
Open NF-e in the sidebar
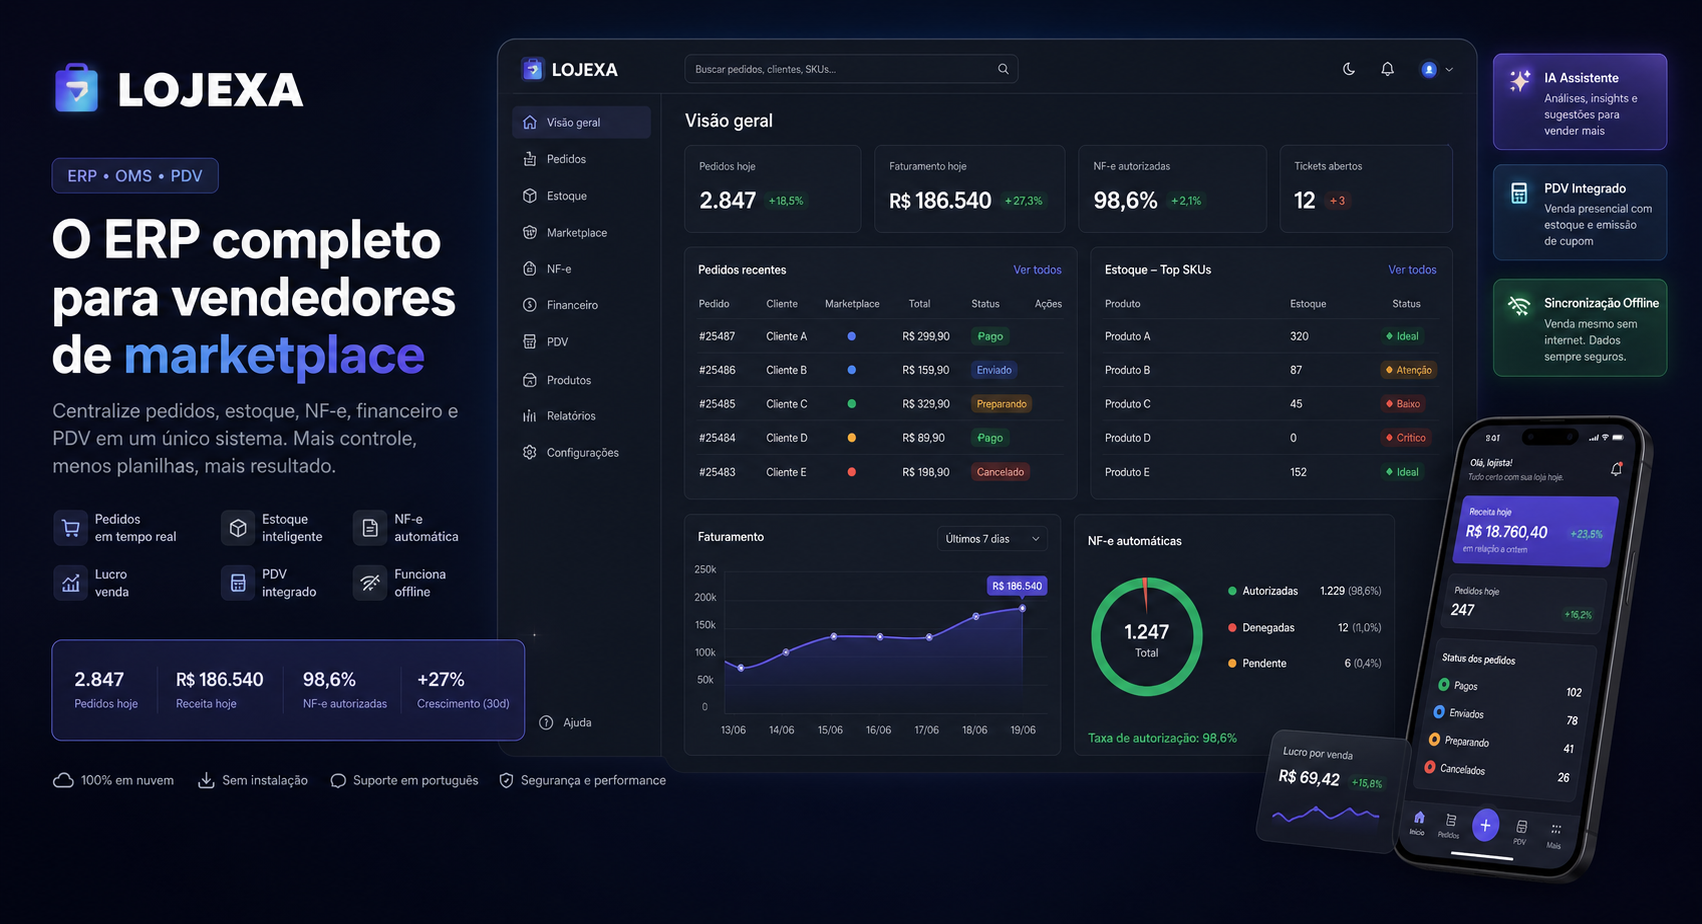tap(582, 268)
